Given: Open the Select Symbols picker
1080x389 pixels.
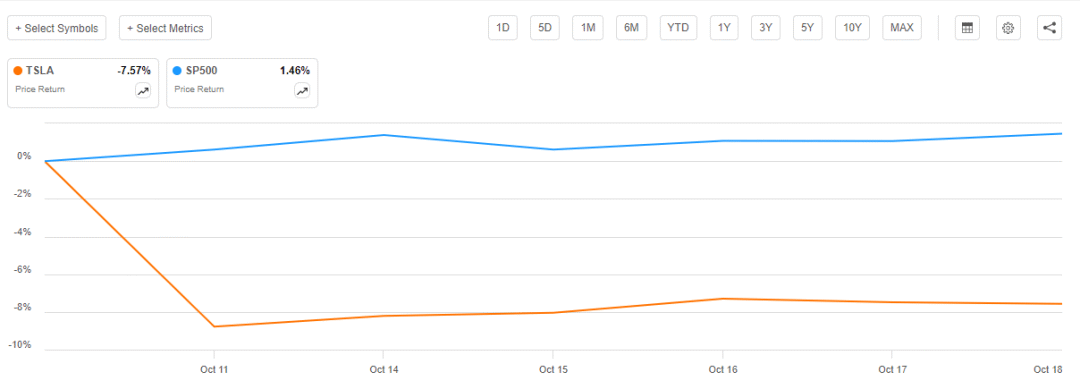Looking at the screenshot, I should 56,28.
